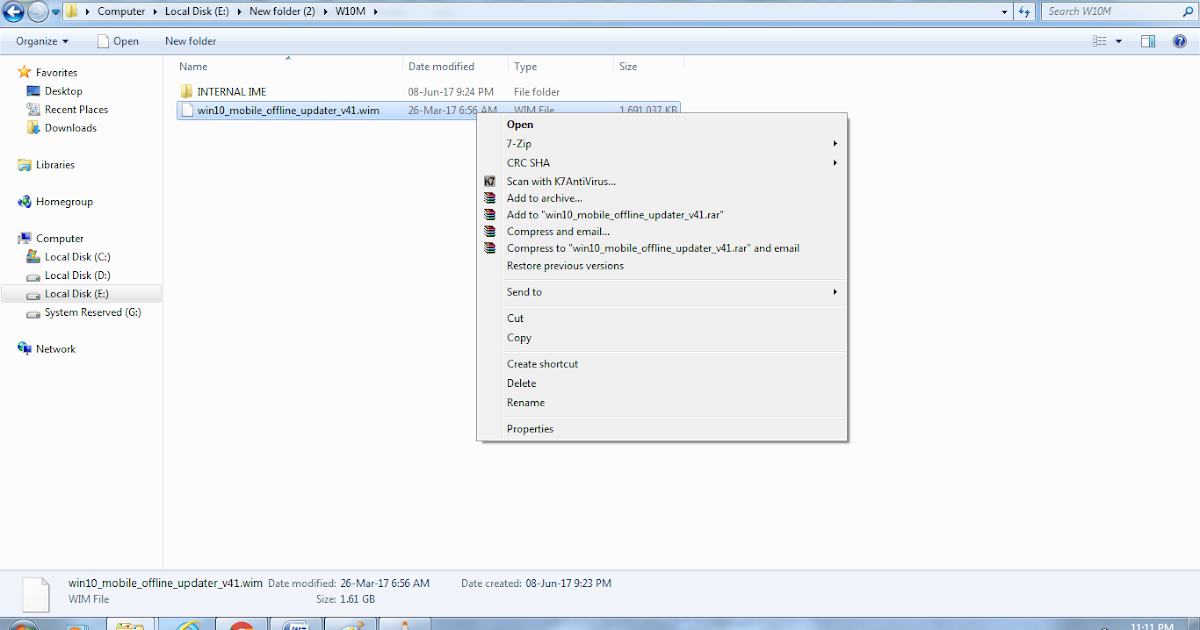Click the file thumbnail in details pane
Screen dimensions: 1200x630
tap(35, 593)
